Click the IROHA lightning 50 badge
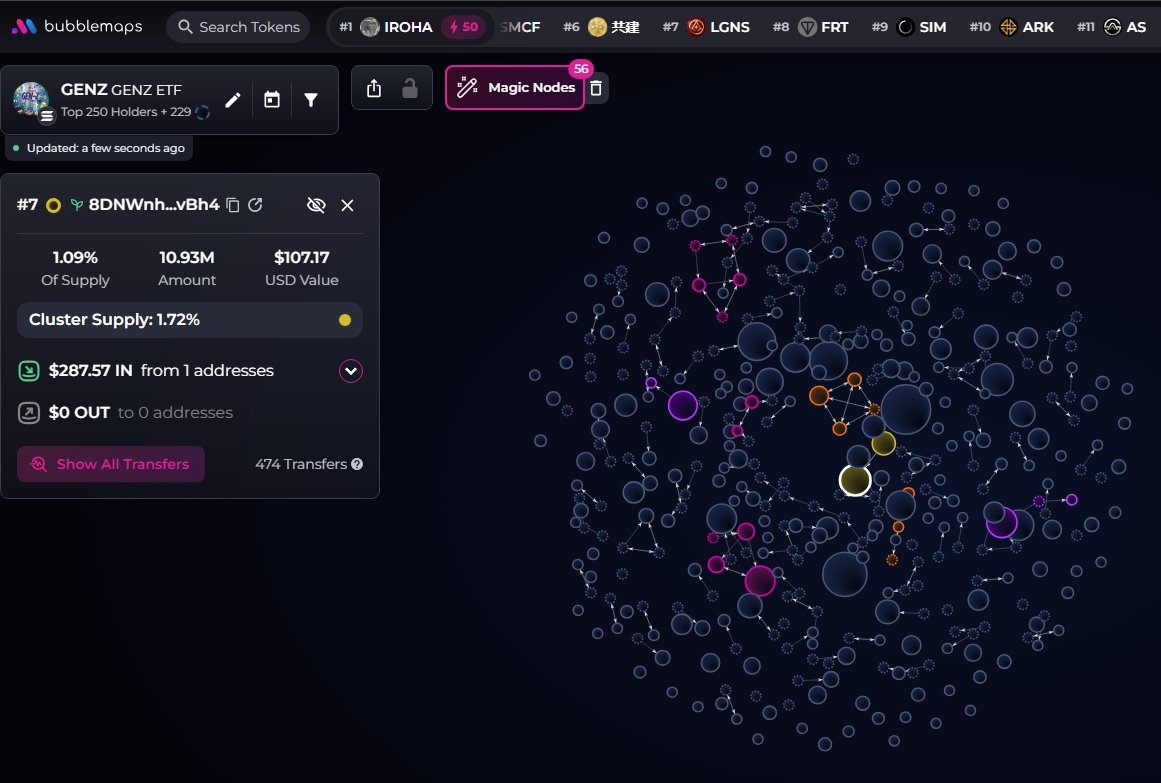Image resolution: width=1161 pixels, height=783 pixels. (x=464, y=27)
